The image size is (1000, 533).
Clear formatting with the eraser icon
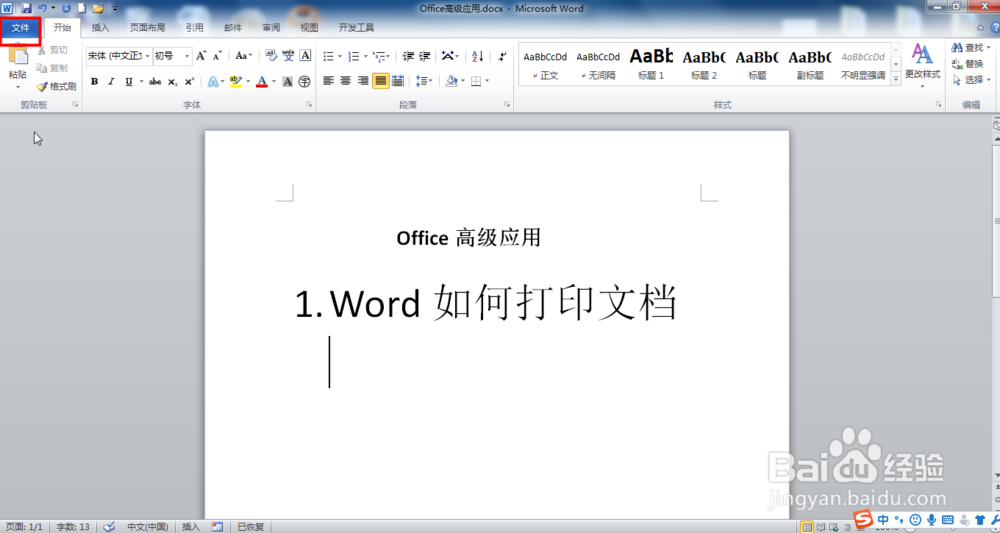click(271, 55)
